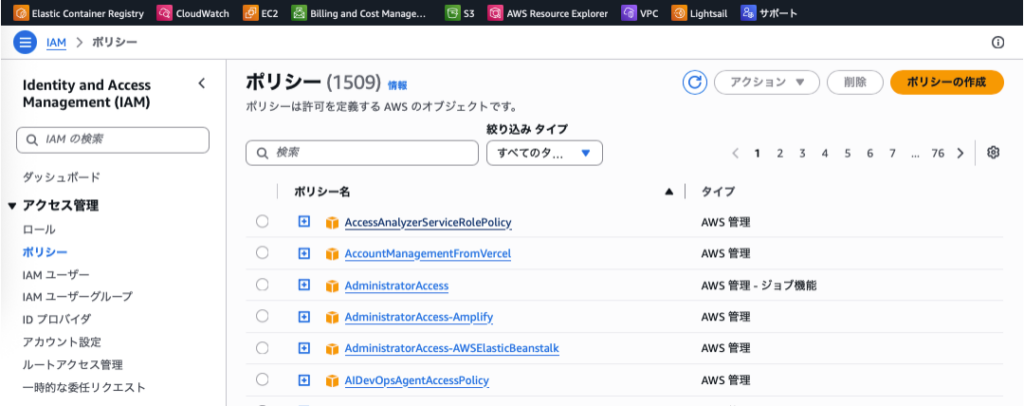
Task: Open ルートアクセス管理 in sidebar
Action: [72, 364]
